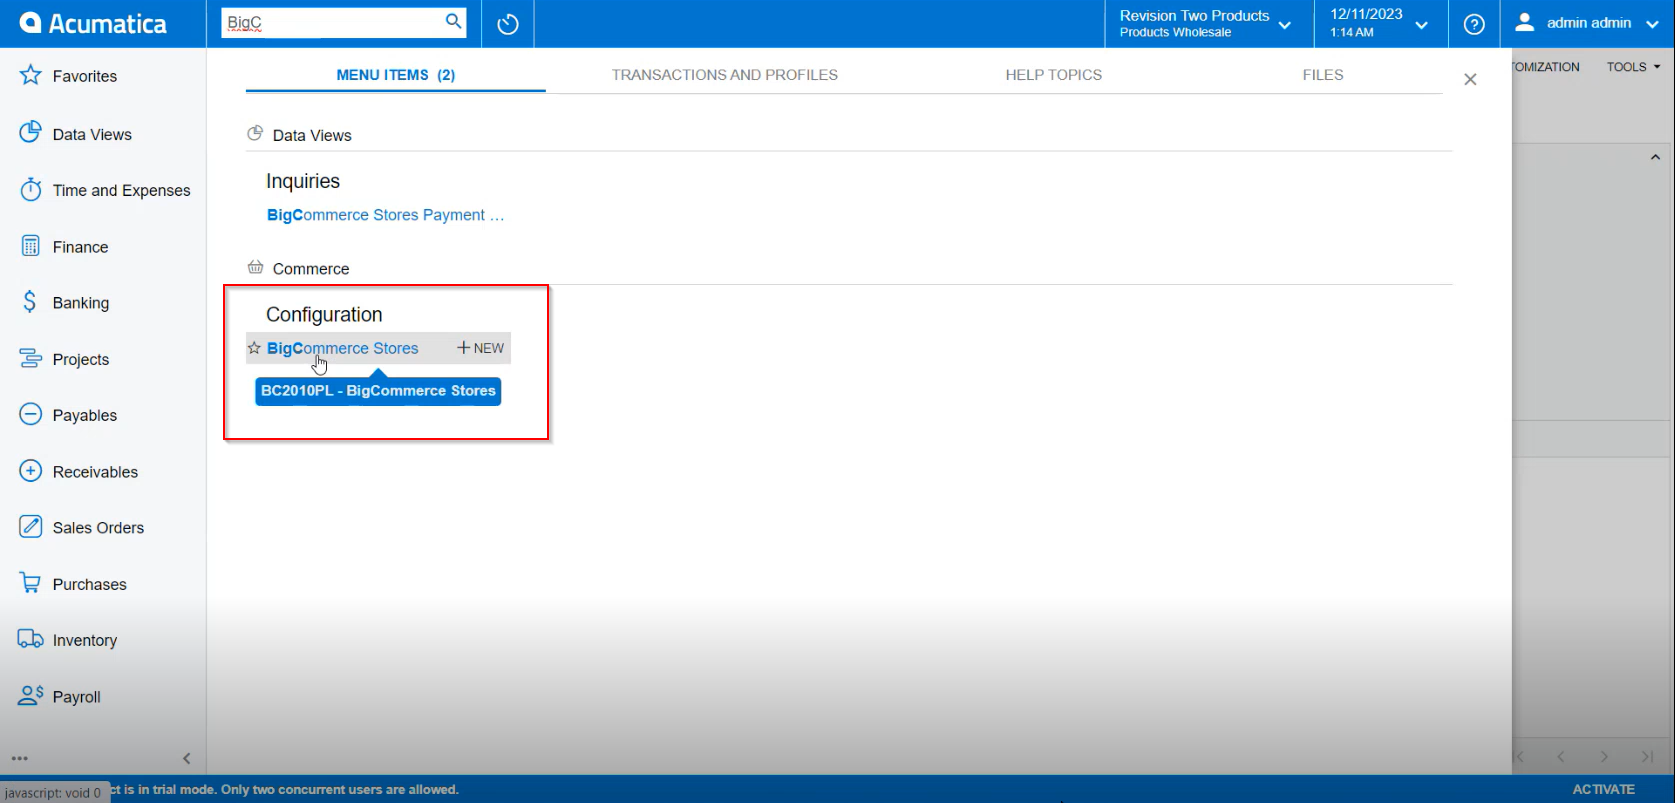This screenshot has height=803, width=1675.
Task: Click the Data Views section heading
Action: 312,135
